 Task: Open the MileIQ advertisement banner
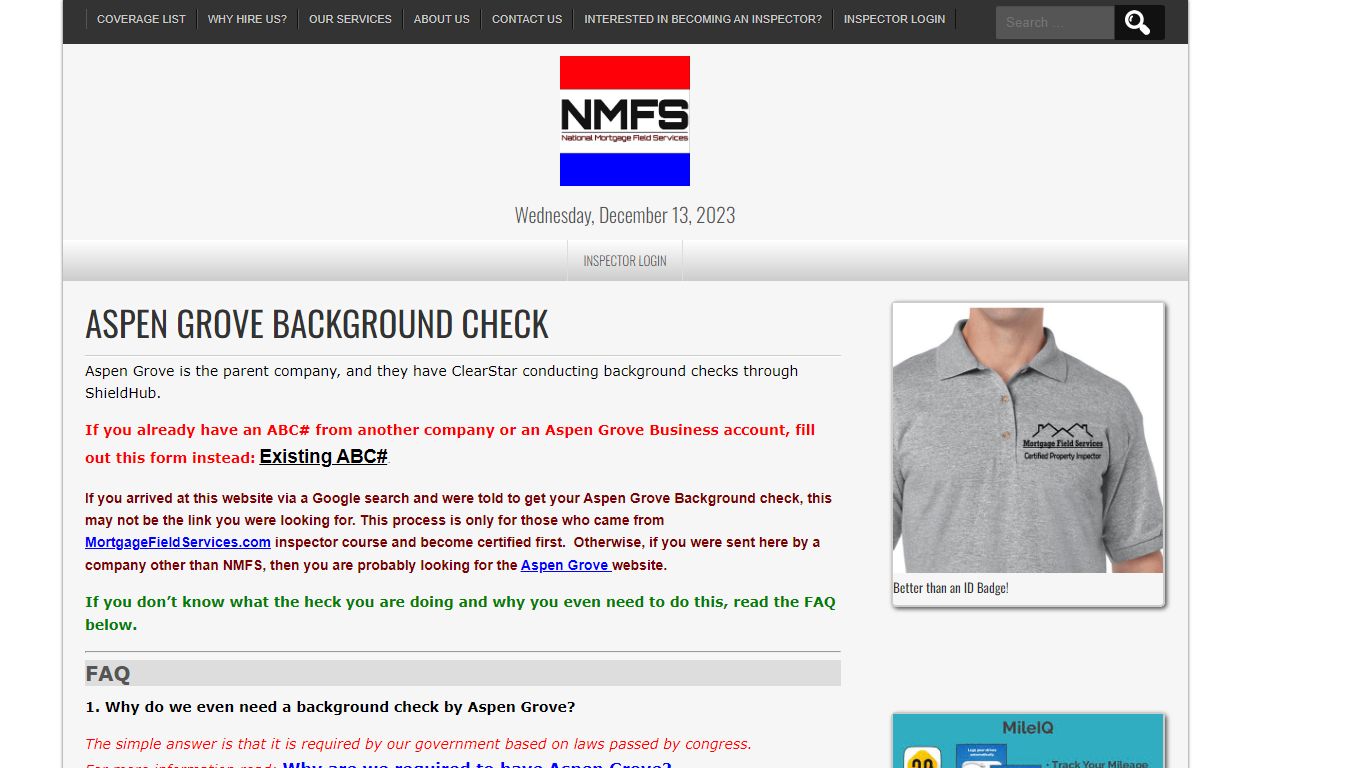coord(1028,741)
